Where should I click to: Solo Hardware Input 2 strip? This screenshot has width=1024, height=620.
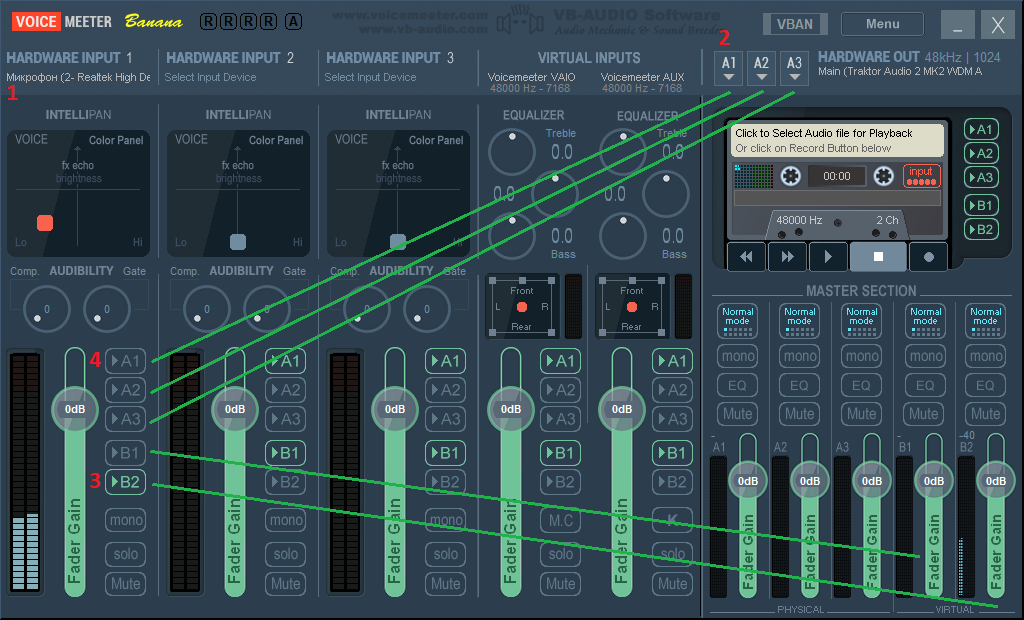pos(285,554)
